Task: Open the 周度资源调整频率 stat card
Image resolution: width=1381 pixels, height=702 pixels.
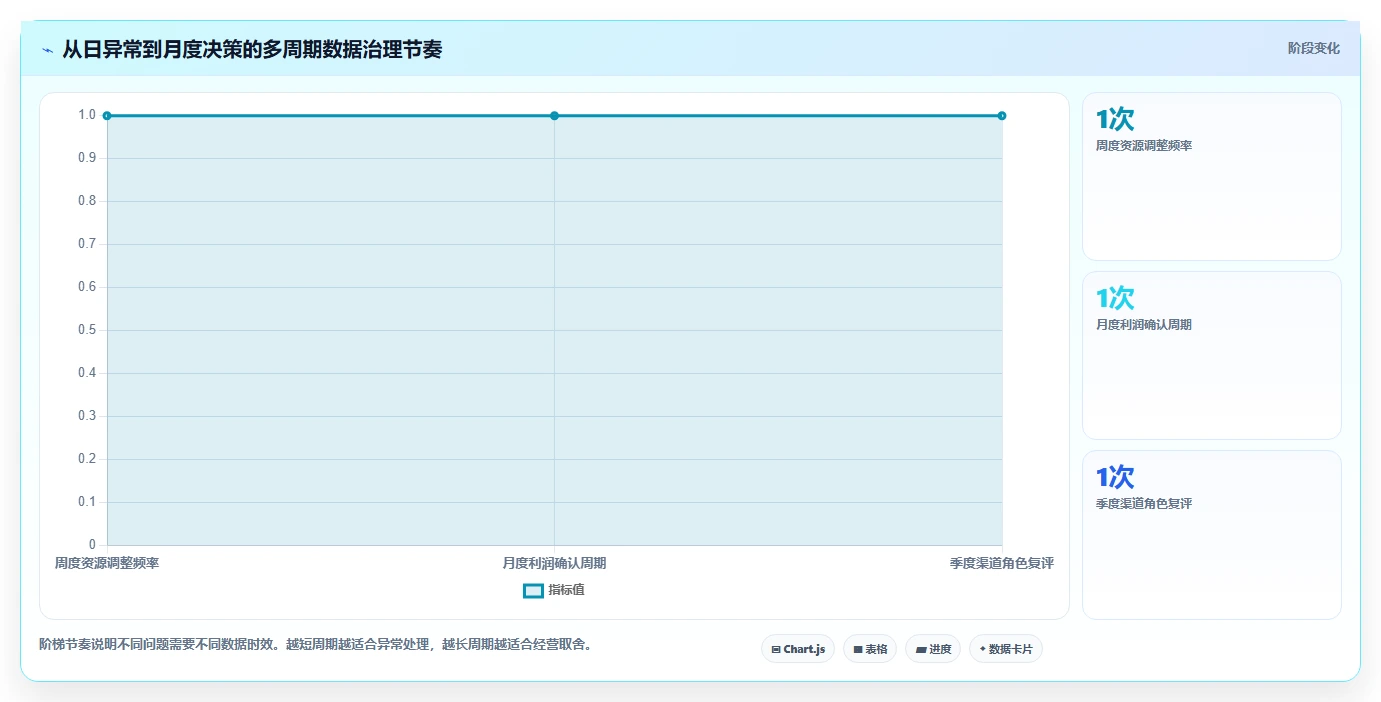Action: tap(1211, 177)
